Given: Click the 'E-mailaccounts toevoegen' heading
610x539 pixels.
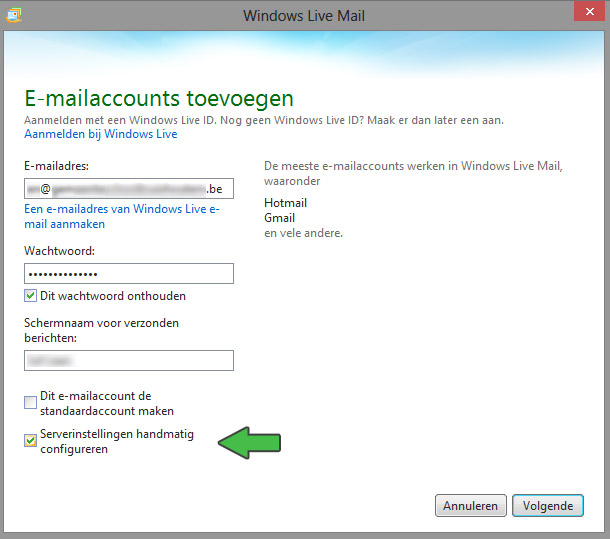Looking at the screenshot, I should coord(159,98).
